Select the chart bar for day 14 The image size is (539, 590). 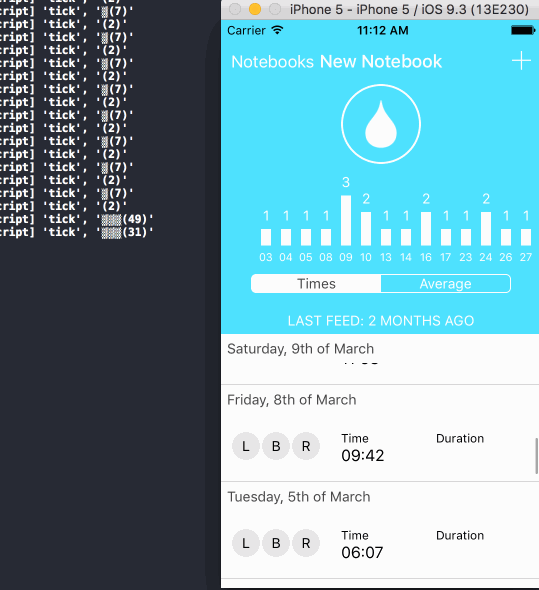[406, 237]
